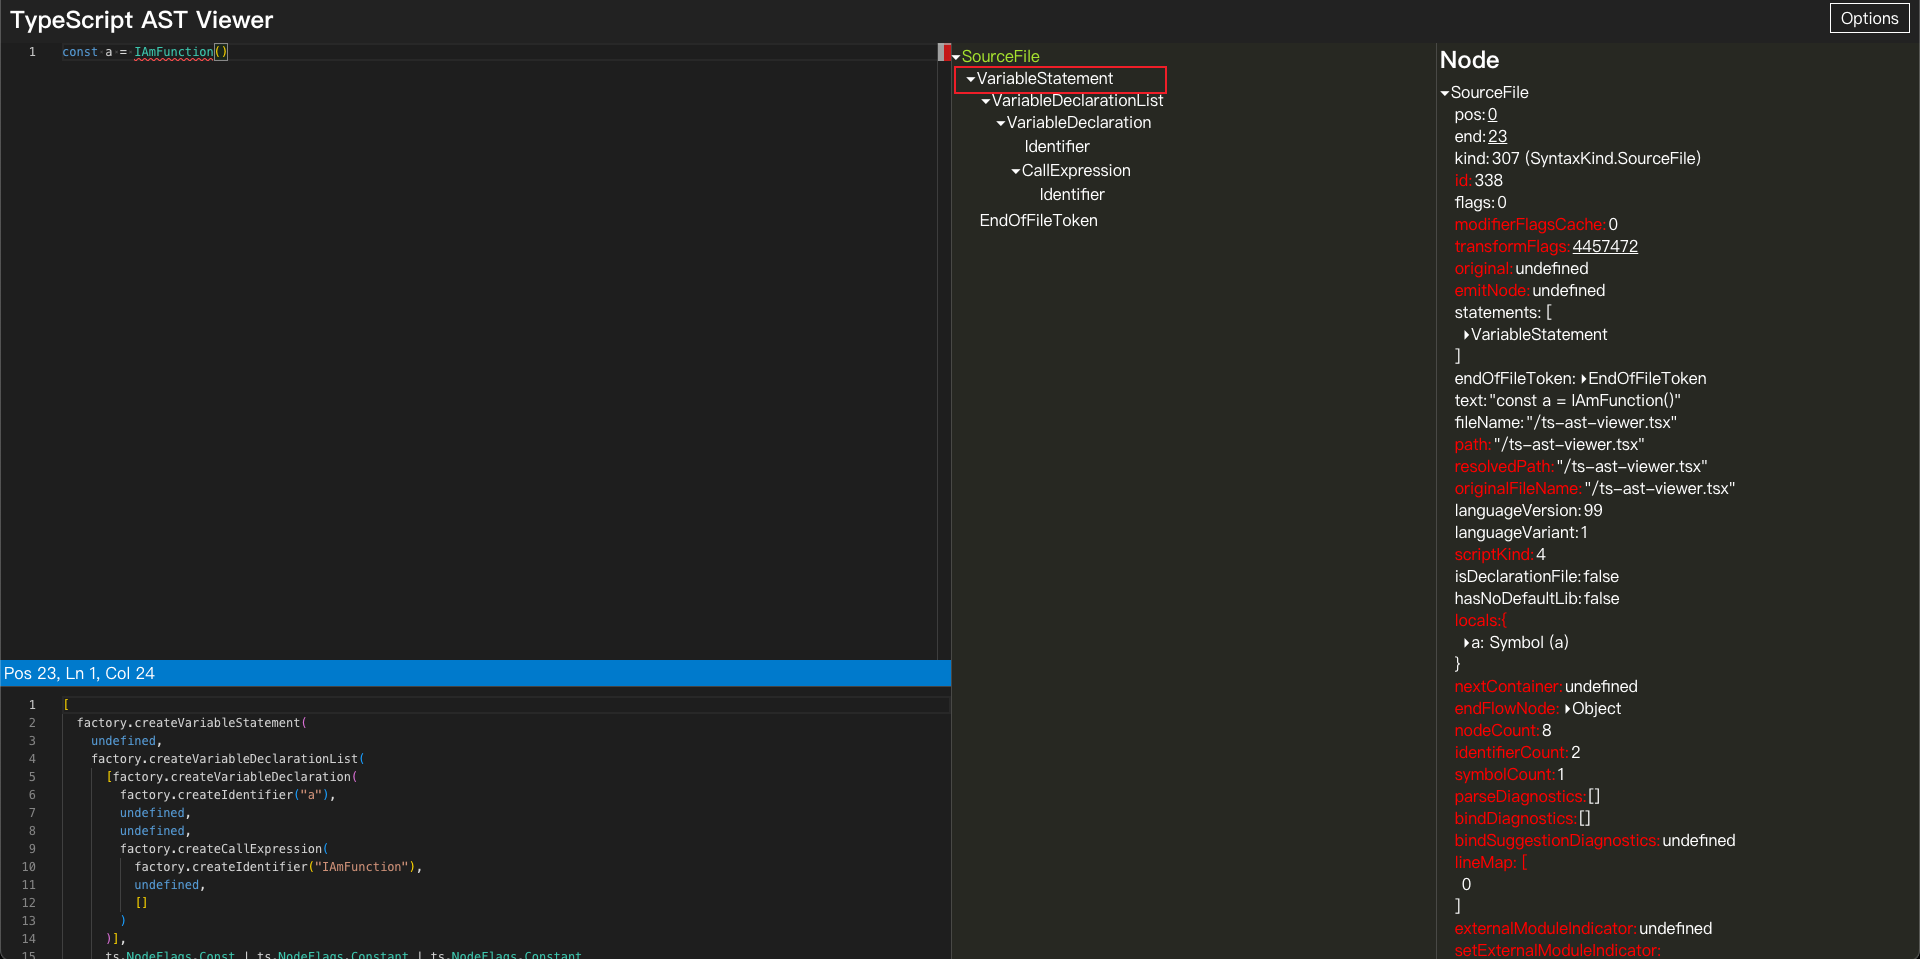Expand the a: Symbol locals entry
The image size is (1920, 959).
click(x=1467, y=643)
